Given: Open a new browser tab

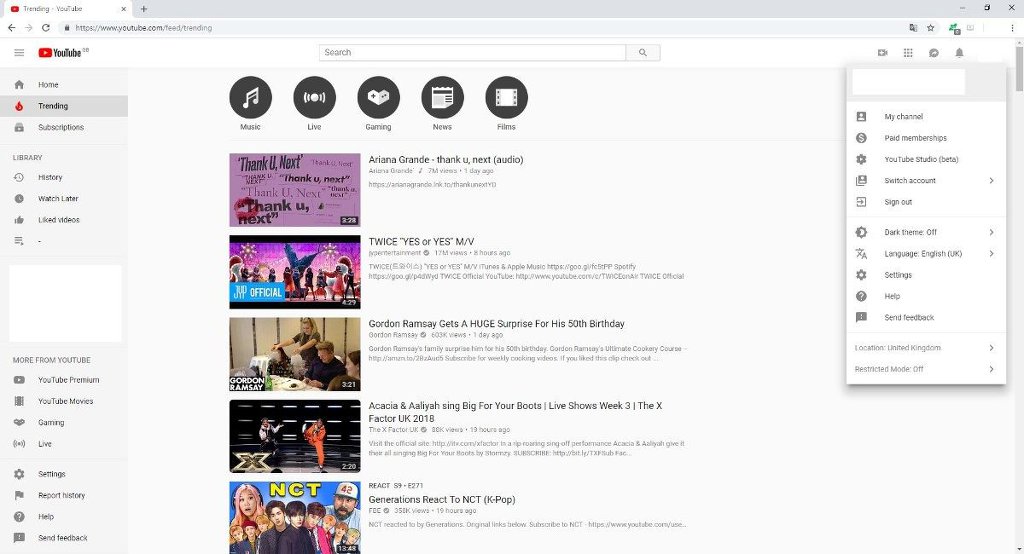Looking at the screenshot, I should pyautogui.click(x=144, y=8).
